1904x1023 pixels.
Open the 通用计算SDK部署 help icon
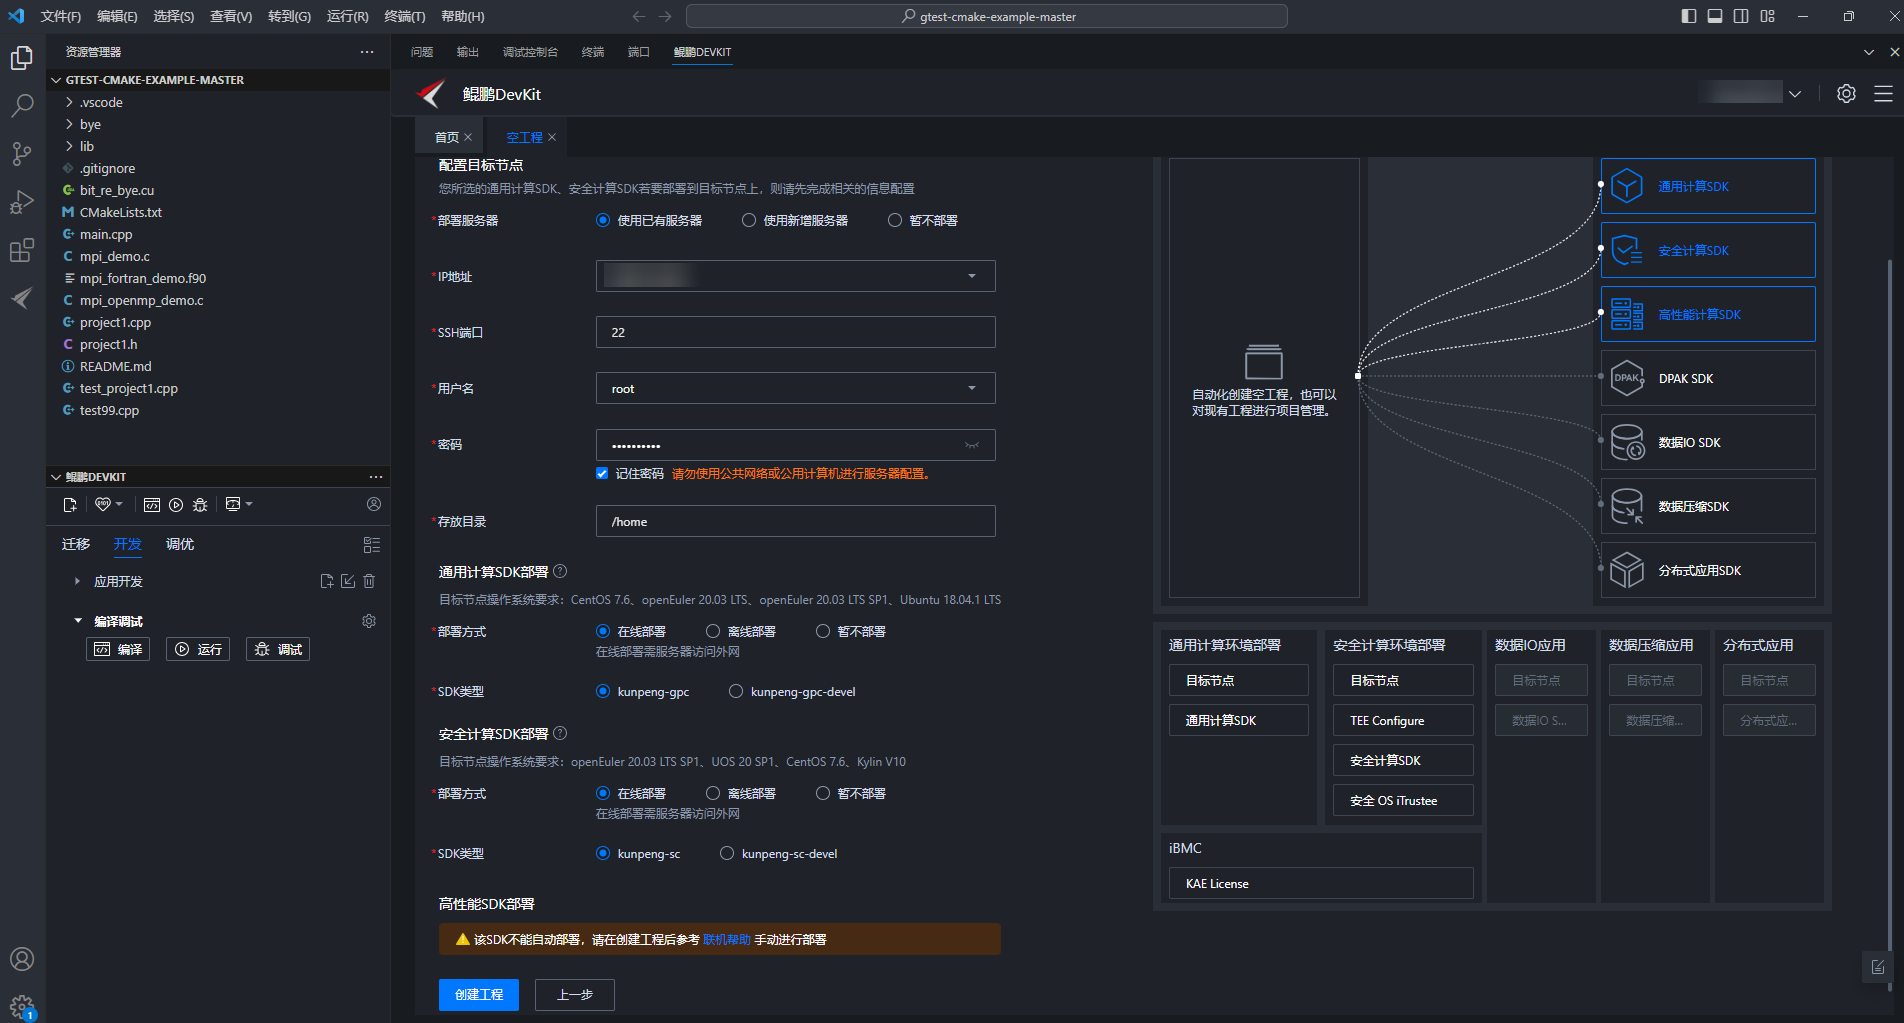pyautogui.click(x=560, y=571)
